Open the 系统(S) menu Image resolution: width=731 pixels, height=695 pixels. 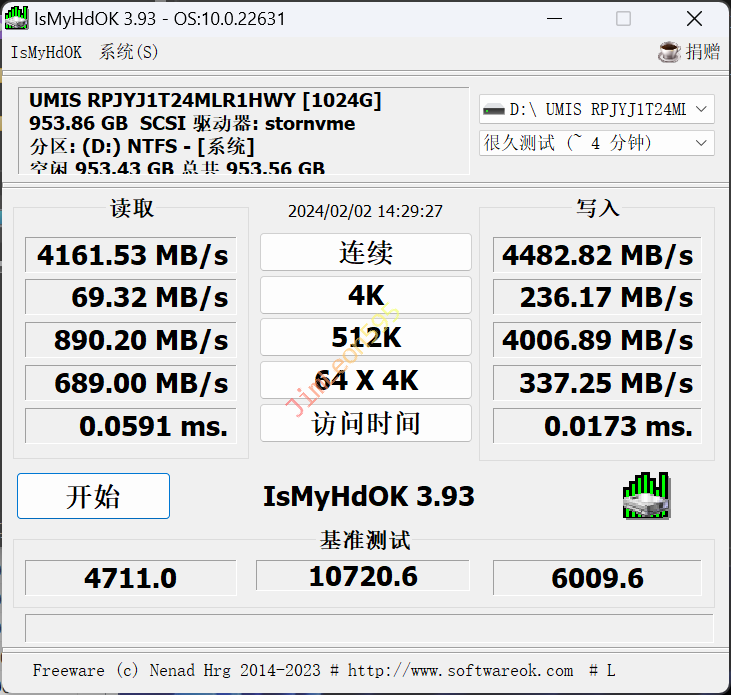coord(129,52)
